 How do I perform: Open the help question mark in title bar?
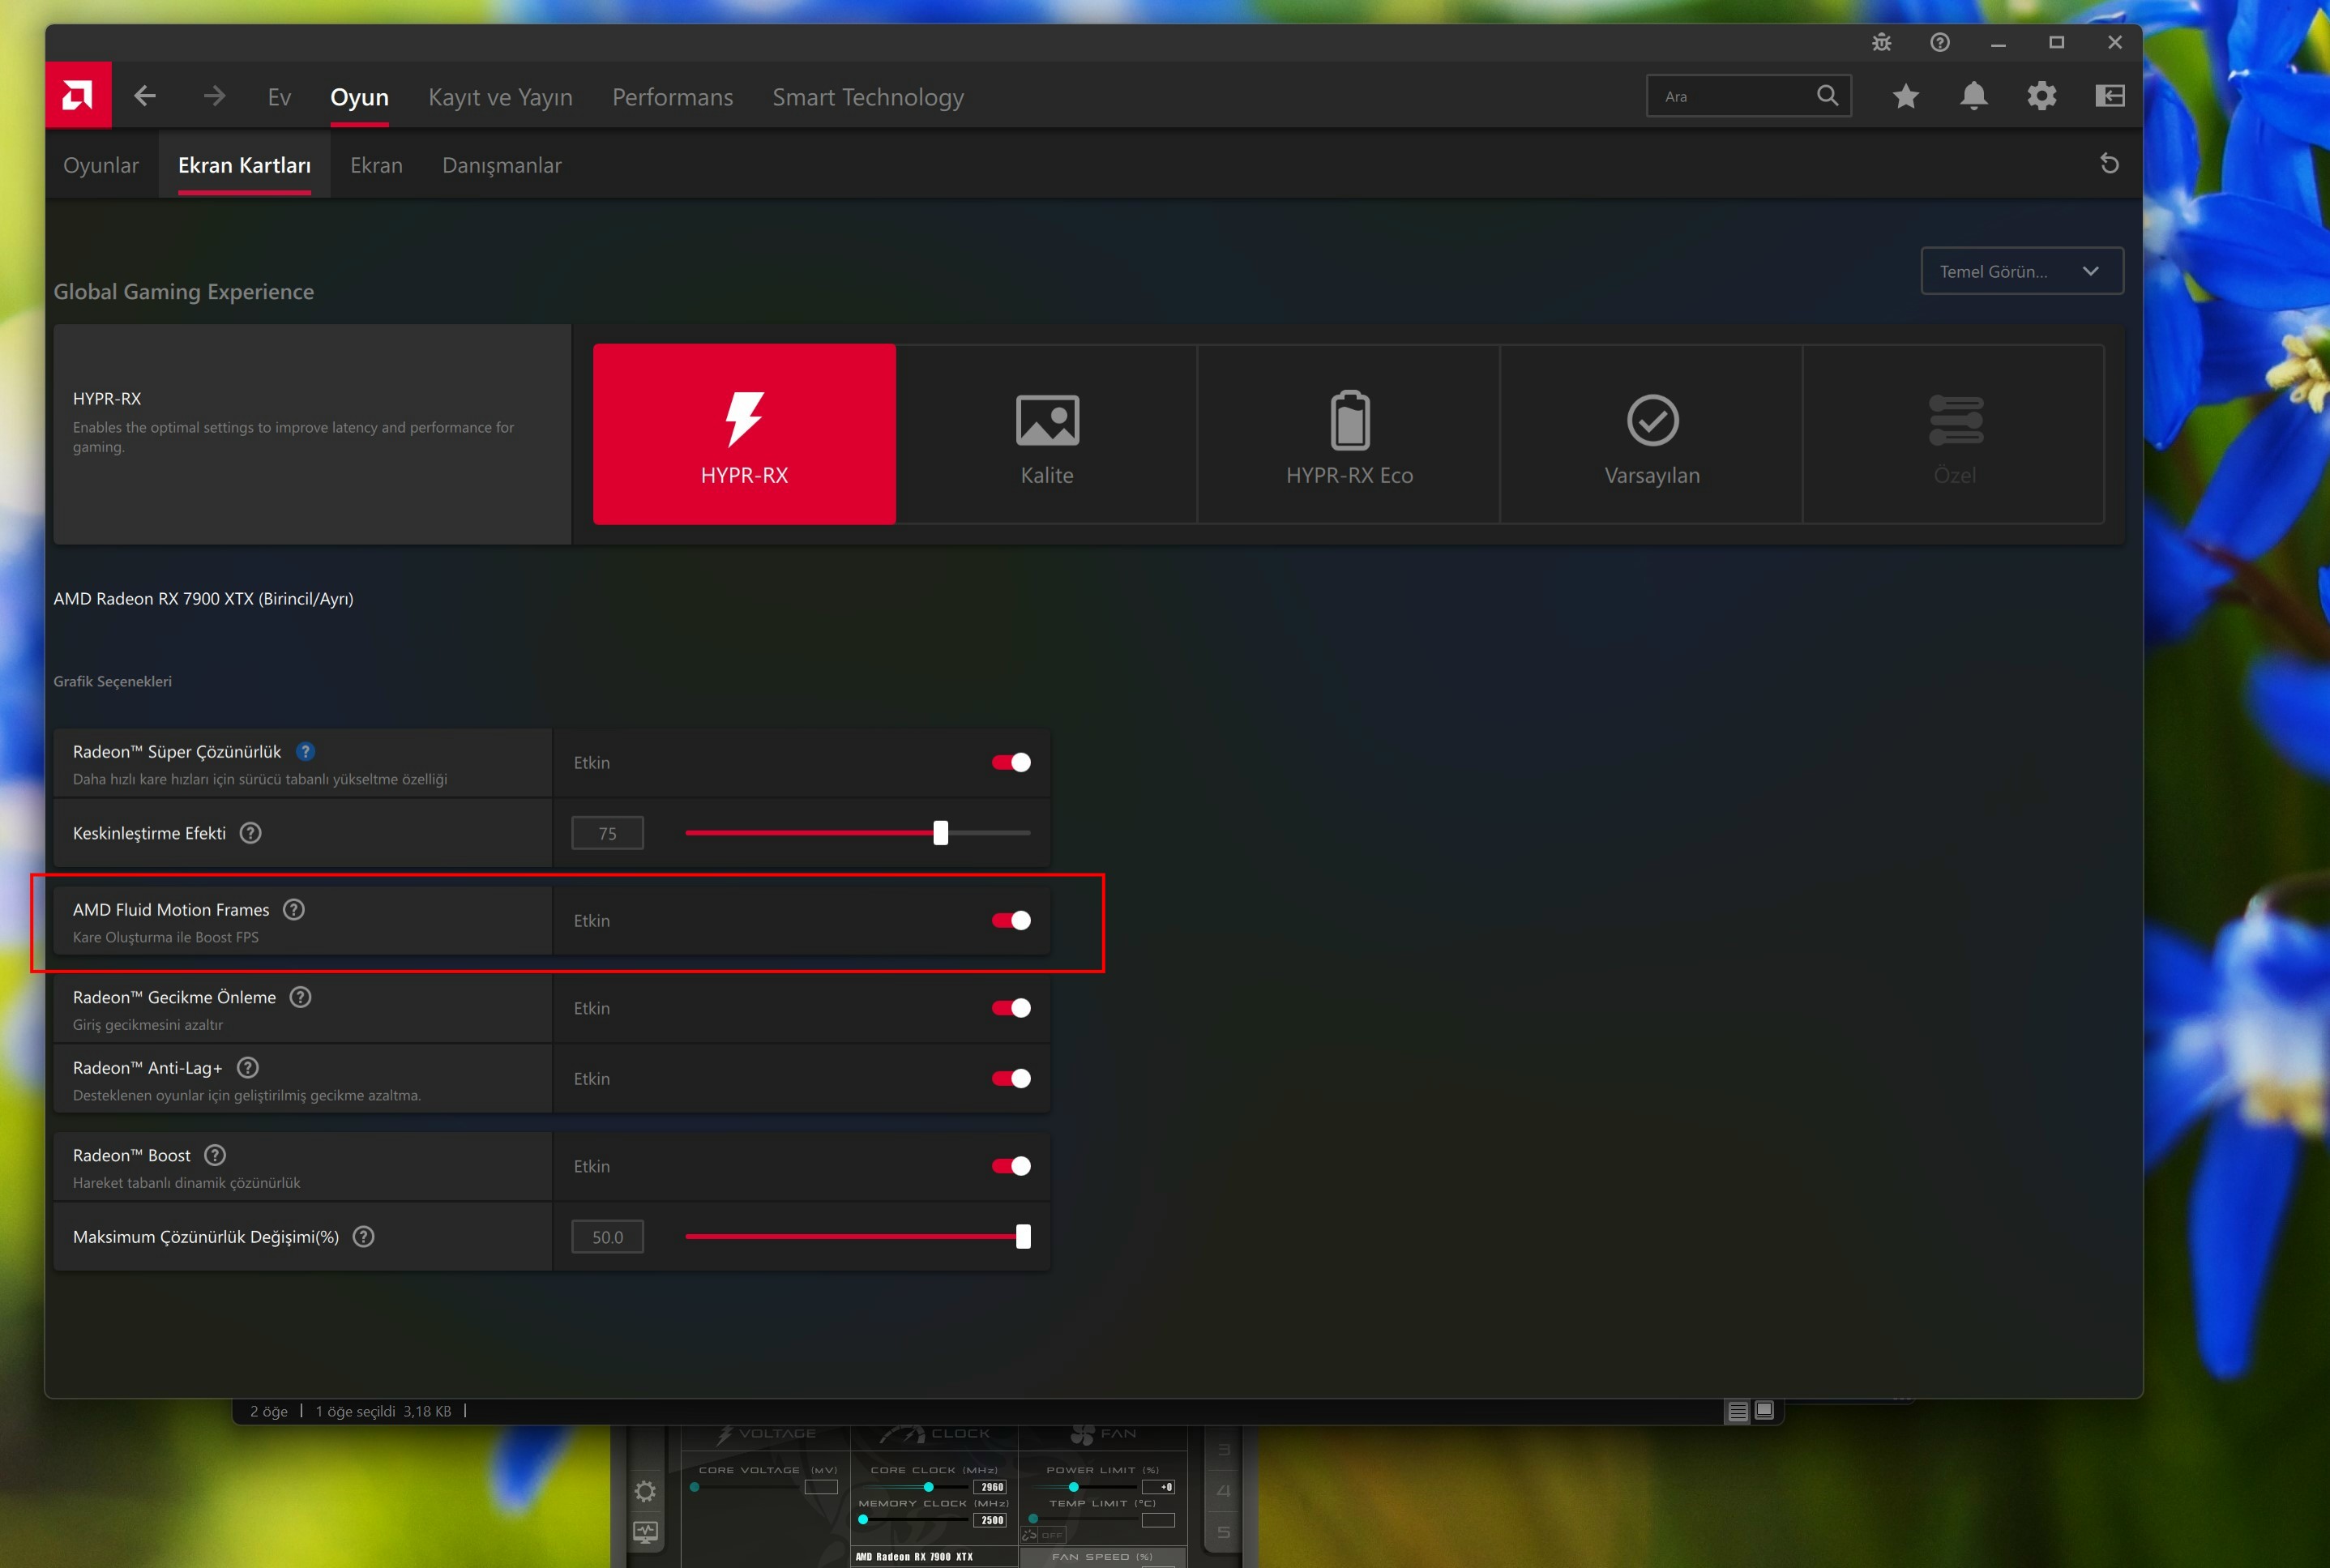pyautogui.click(x=1939, y=42)
